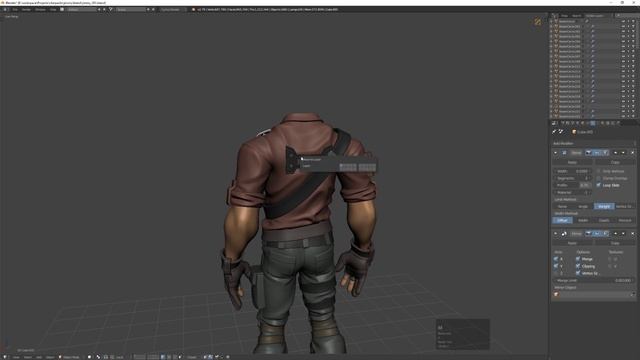Viewport: 640px width, 360px height.
Task: Open the Object Mode dropdown
Action: point(70,357)
